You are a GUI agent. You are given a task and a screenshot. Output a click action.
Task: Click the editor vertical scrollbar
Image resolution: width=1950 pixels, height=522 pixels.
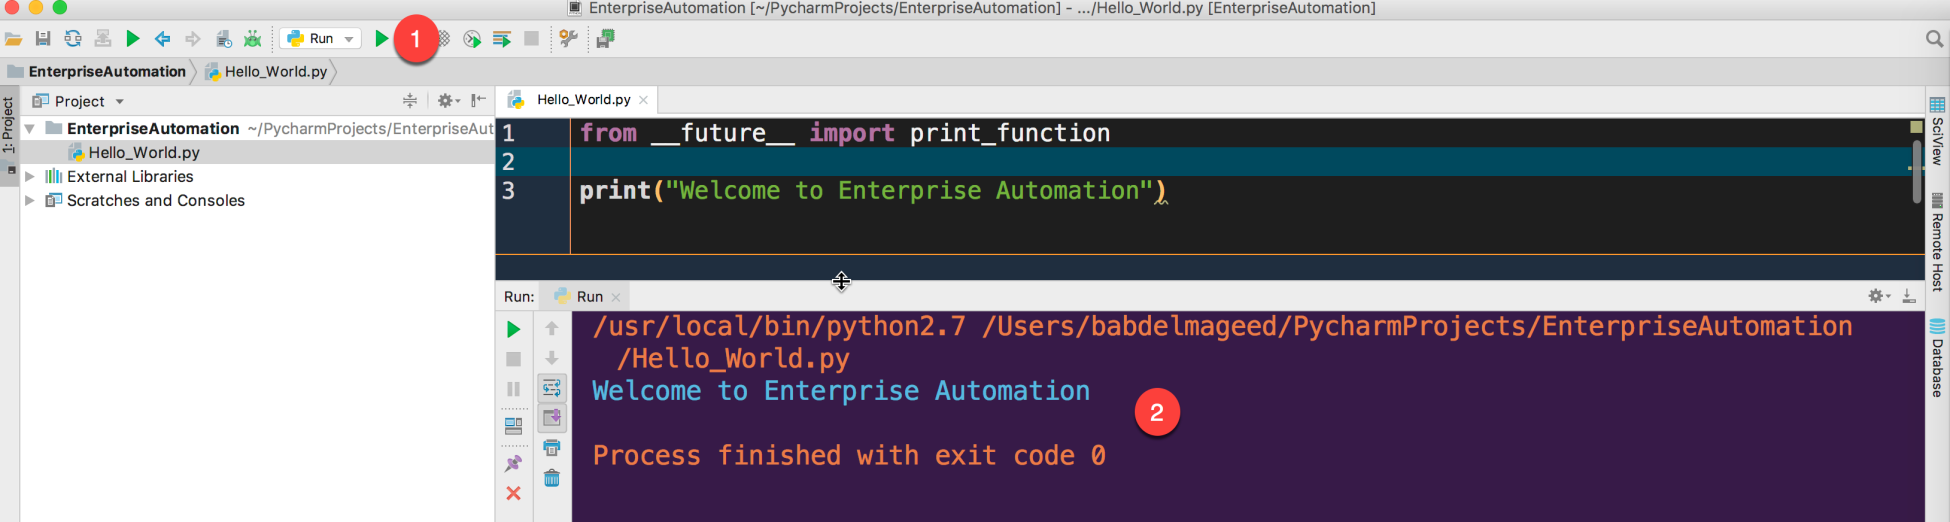(1916, 171)
